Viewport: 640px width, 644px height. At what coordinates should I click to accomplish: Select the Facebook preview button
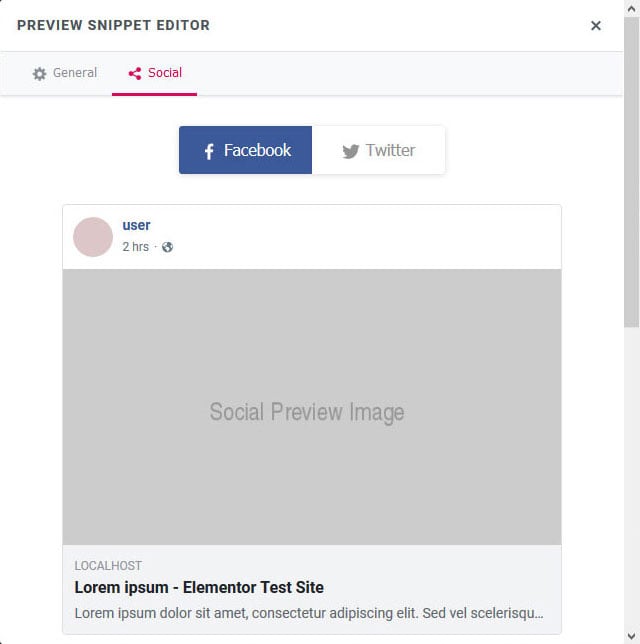pyautogui.click(x=246, y=150)
